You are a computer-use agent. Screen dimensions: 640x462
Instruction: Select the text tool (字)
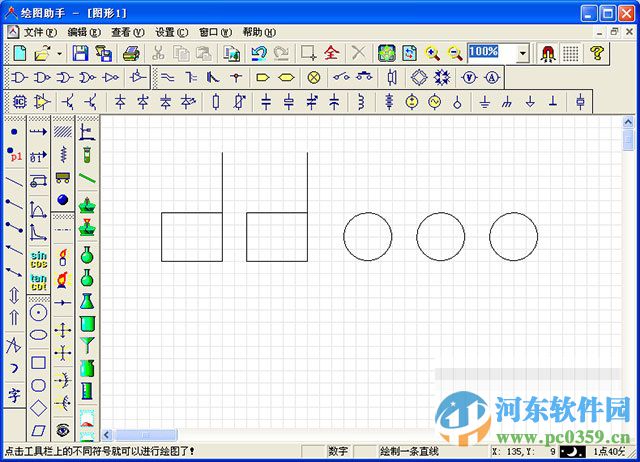(x=14, y=395)
